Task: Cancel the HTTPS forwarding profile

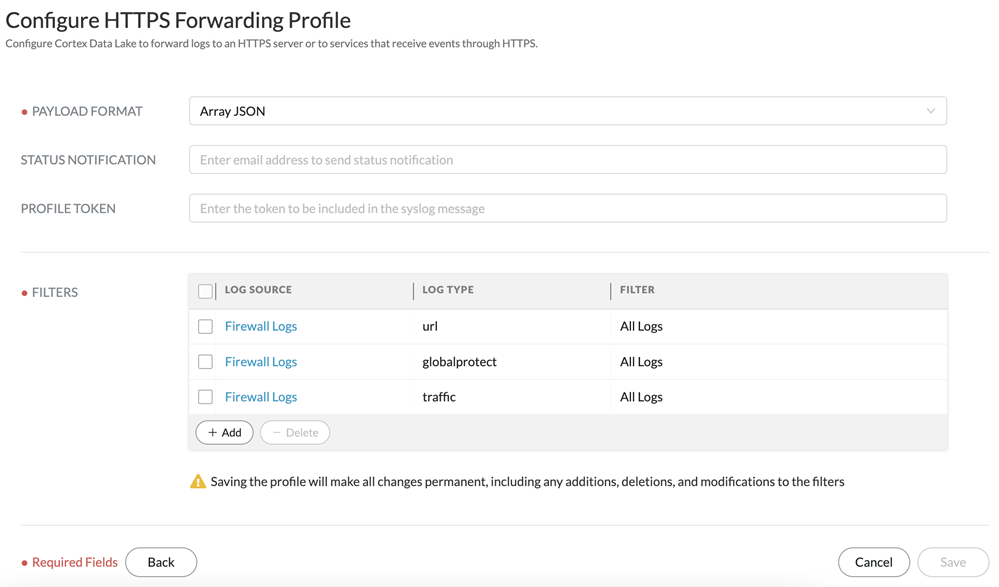Action: click(873, 562)
